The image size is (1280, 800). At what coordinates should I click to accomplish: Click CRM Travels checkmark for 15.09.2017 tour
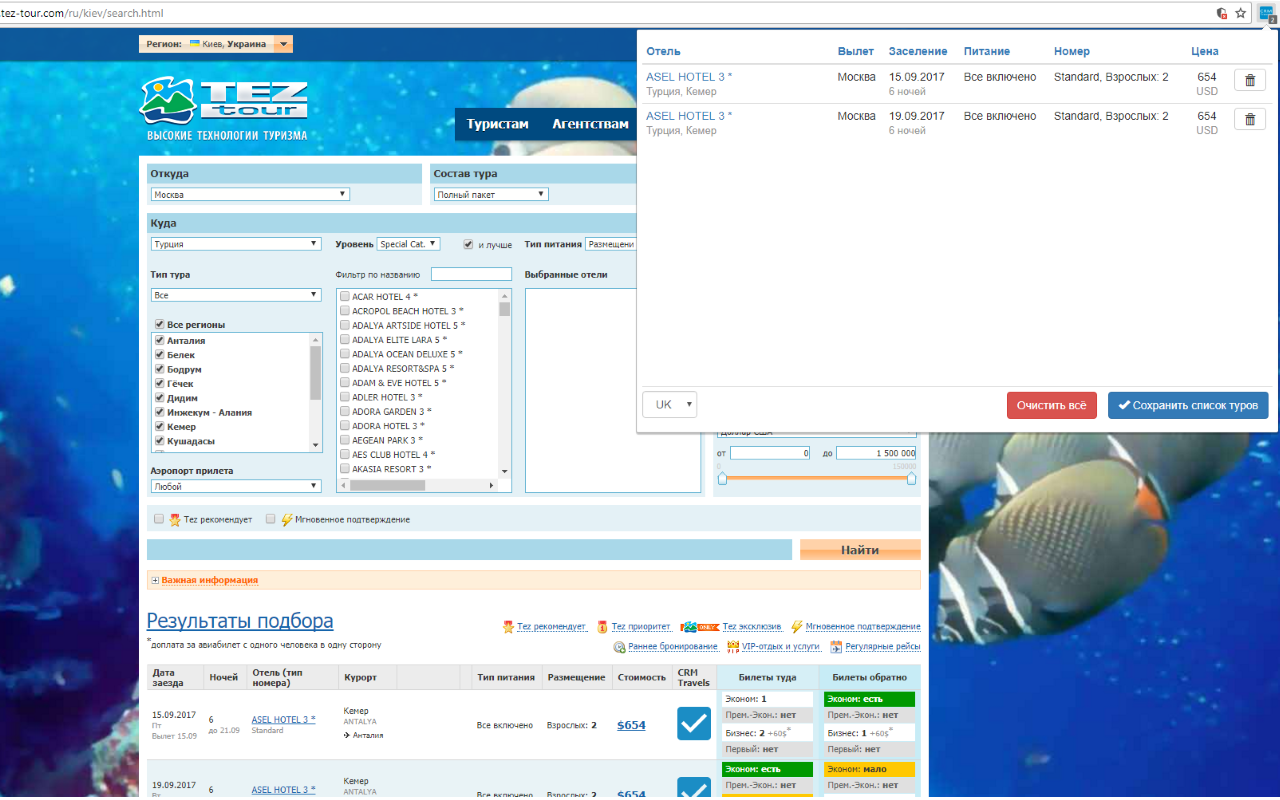pyautogui.click(x=694, y=723)
